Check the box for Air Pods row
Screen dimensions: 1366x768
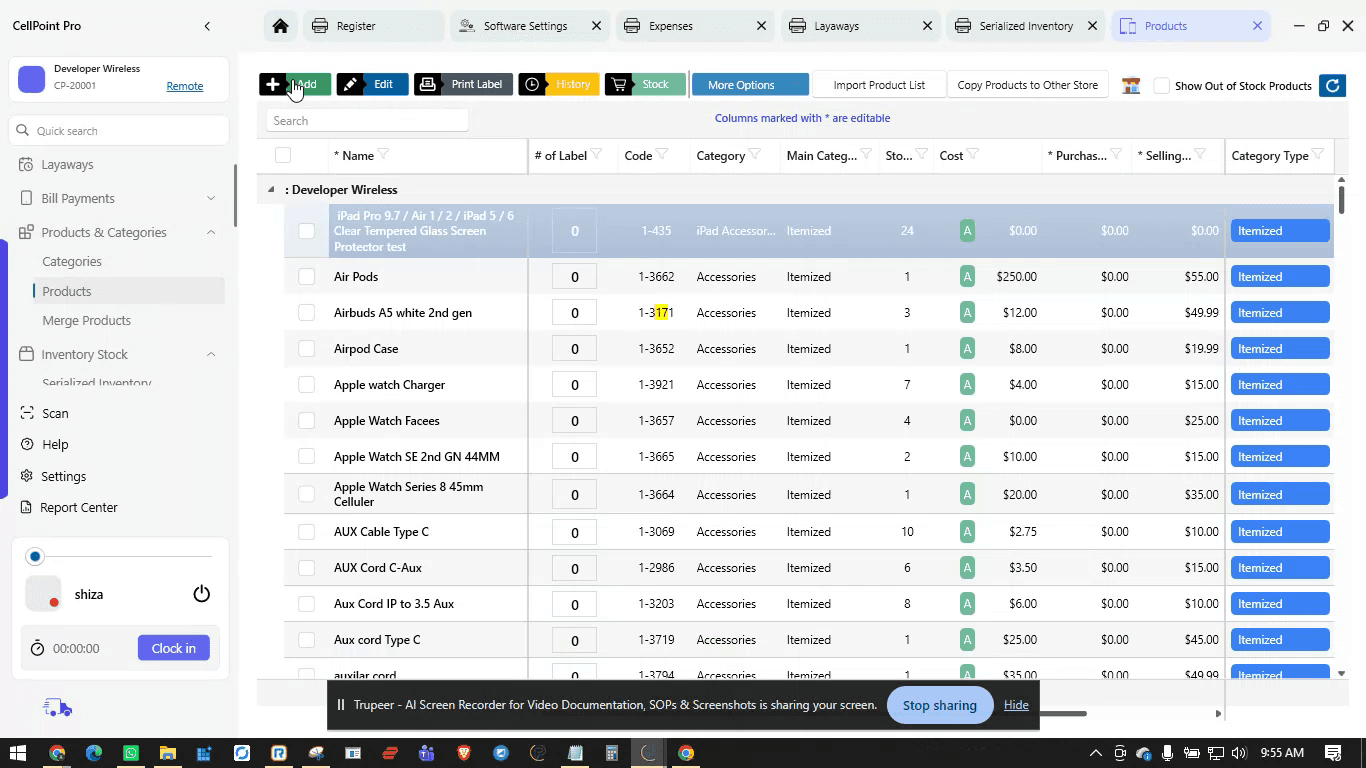coord(307,277)
